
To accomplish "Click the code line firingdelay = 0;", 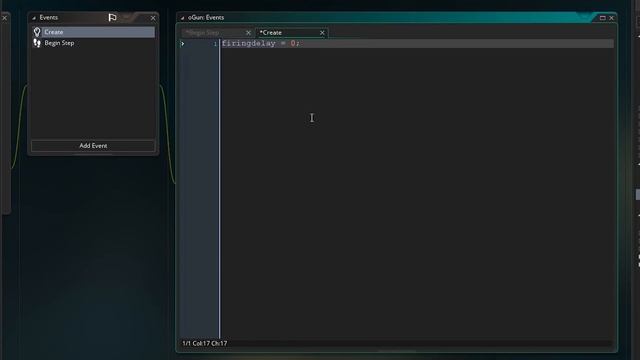I will pyautogui.click(x=260, y=43).
